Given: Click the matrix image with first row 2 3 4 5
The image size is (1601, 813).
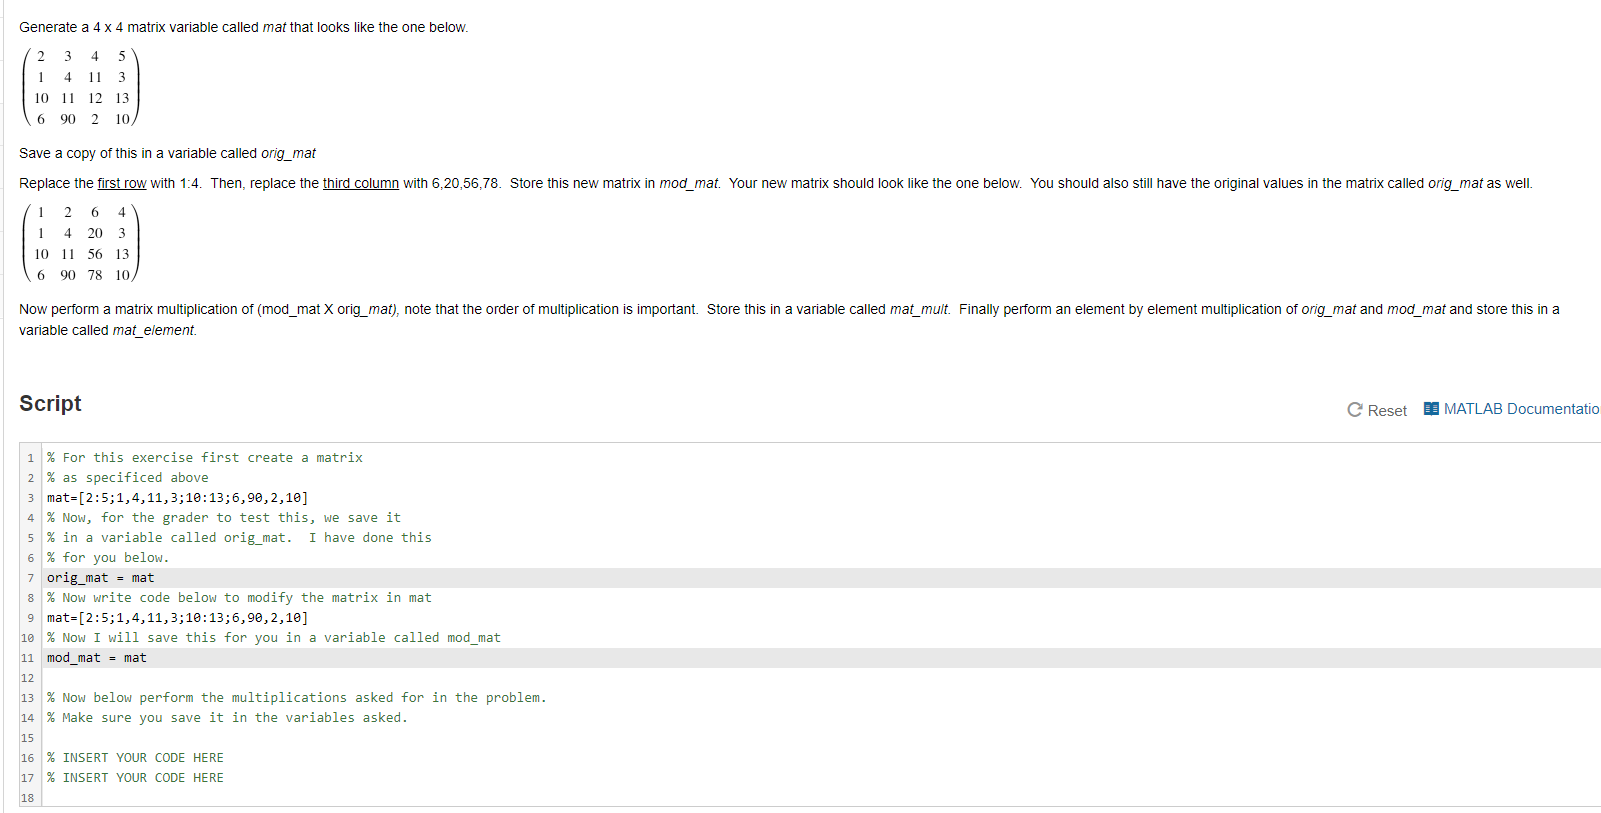Looking at the screenshot, I should [x=80, y=87].
